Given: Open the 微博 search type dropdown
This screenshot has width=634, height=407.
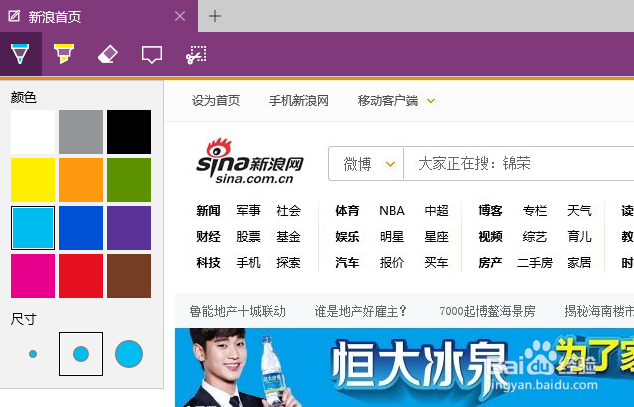Looking at the screenshot, I should (x=366, y=164).
